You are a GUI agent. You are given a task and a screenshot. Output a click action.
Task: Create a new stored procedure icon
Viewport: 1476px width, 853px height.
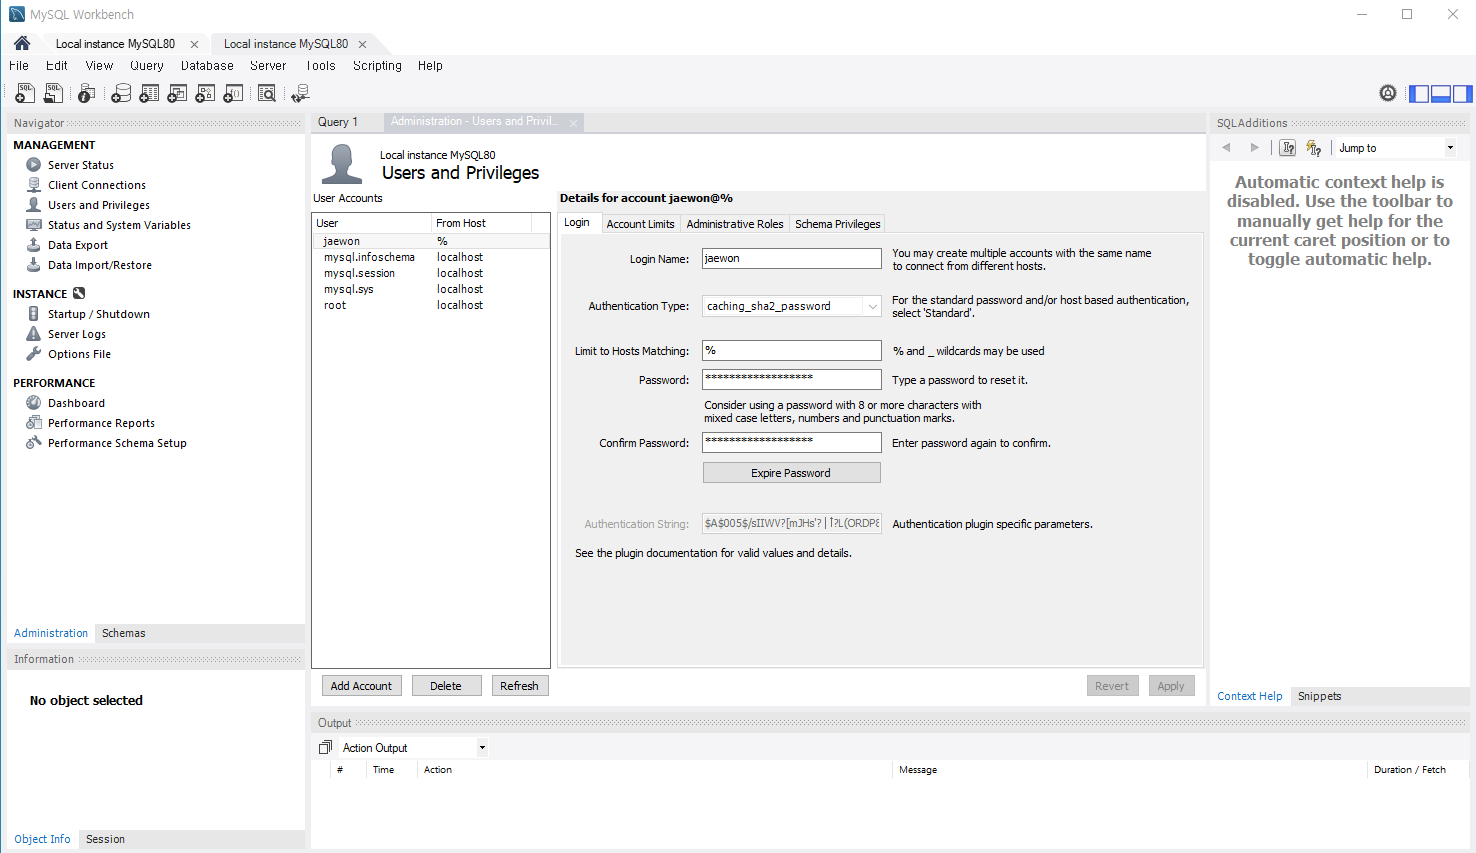(205, 93)
